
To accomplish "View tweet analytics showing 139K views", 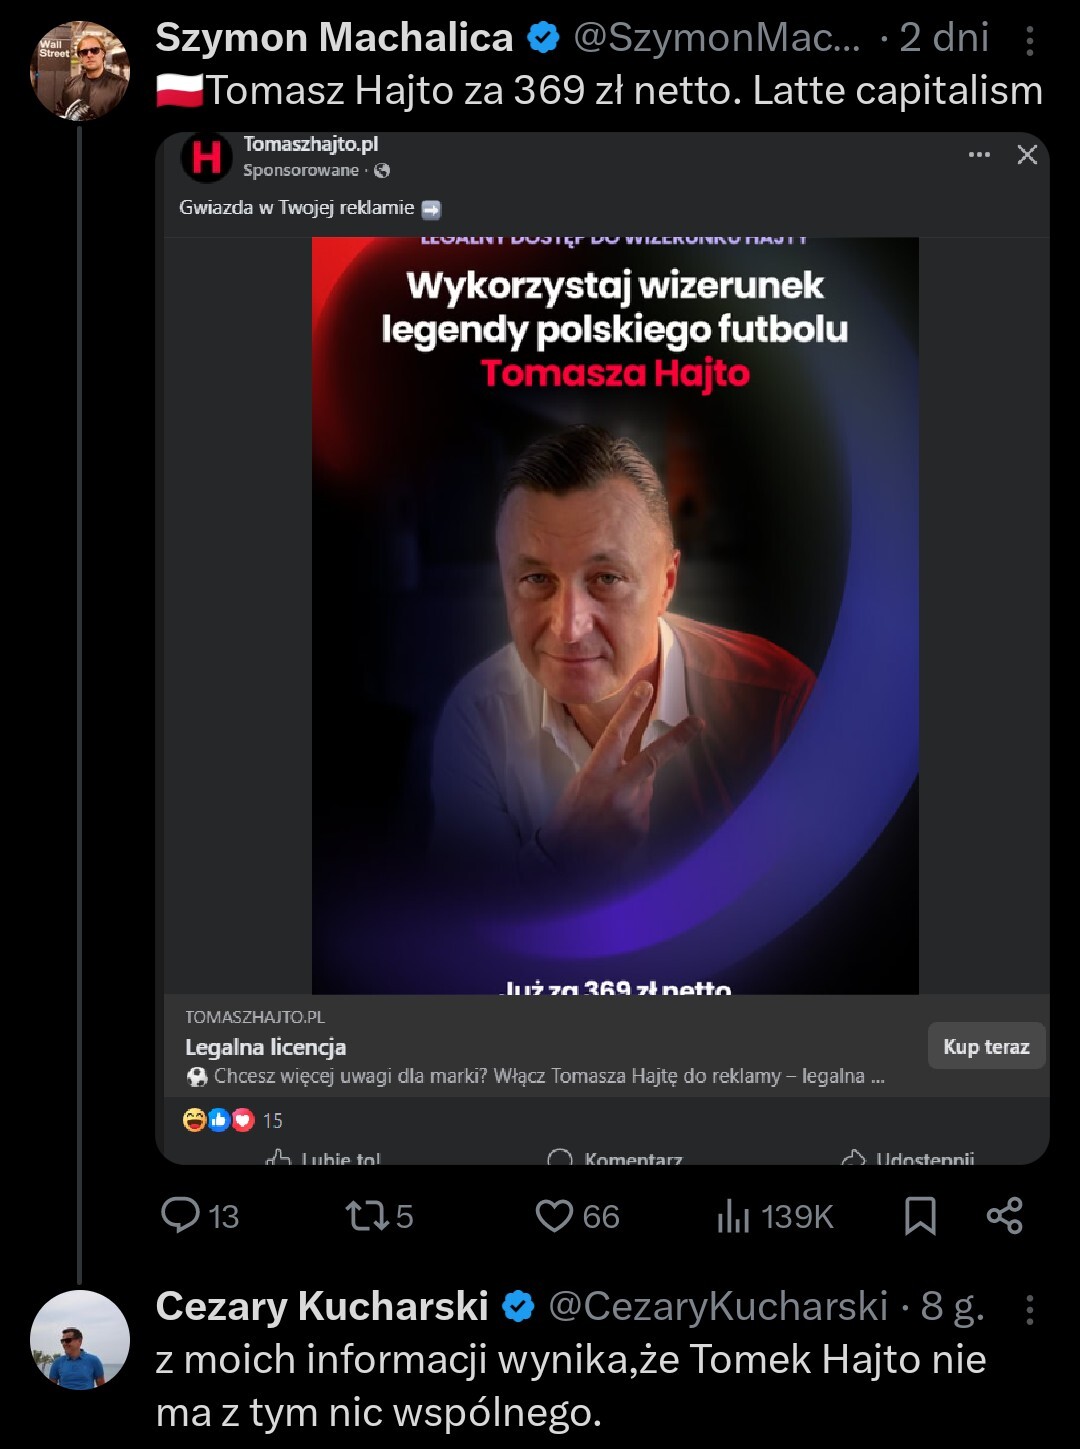I will [x=774, y=1216].
